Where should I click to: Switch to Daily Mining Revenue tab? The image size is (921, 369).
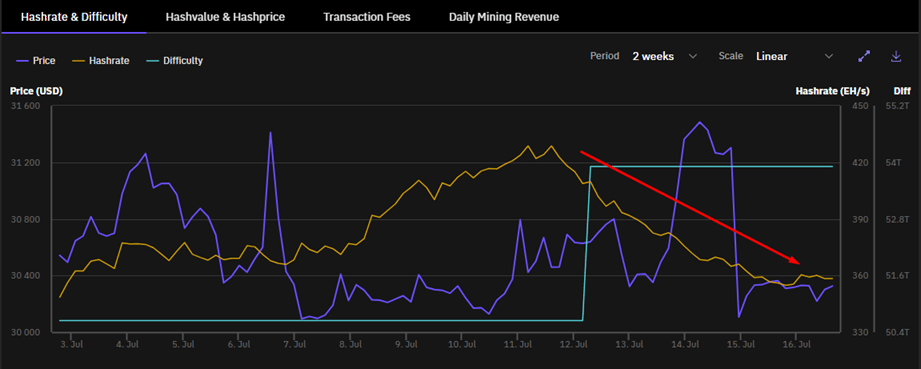pos(503,17)
